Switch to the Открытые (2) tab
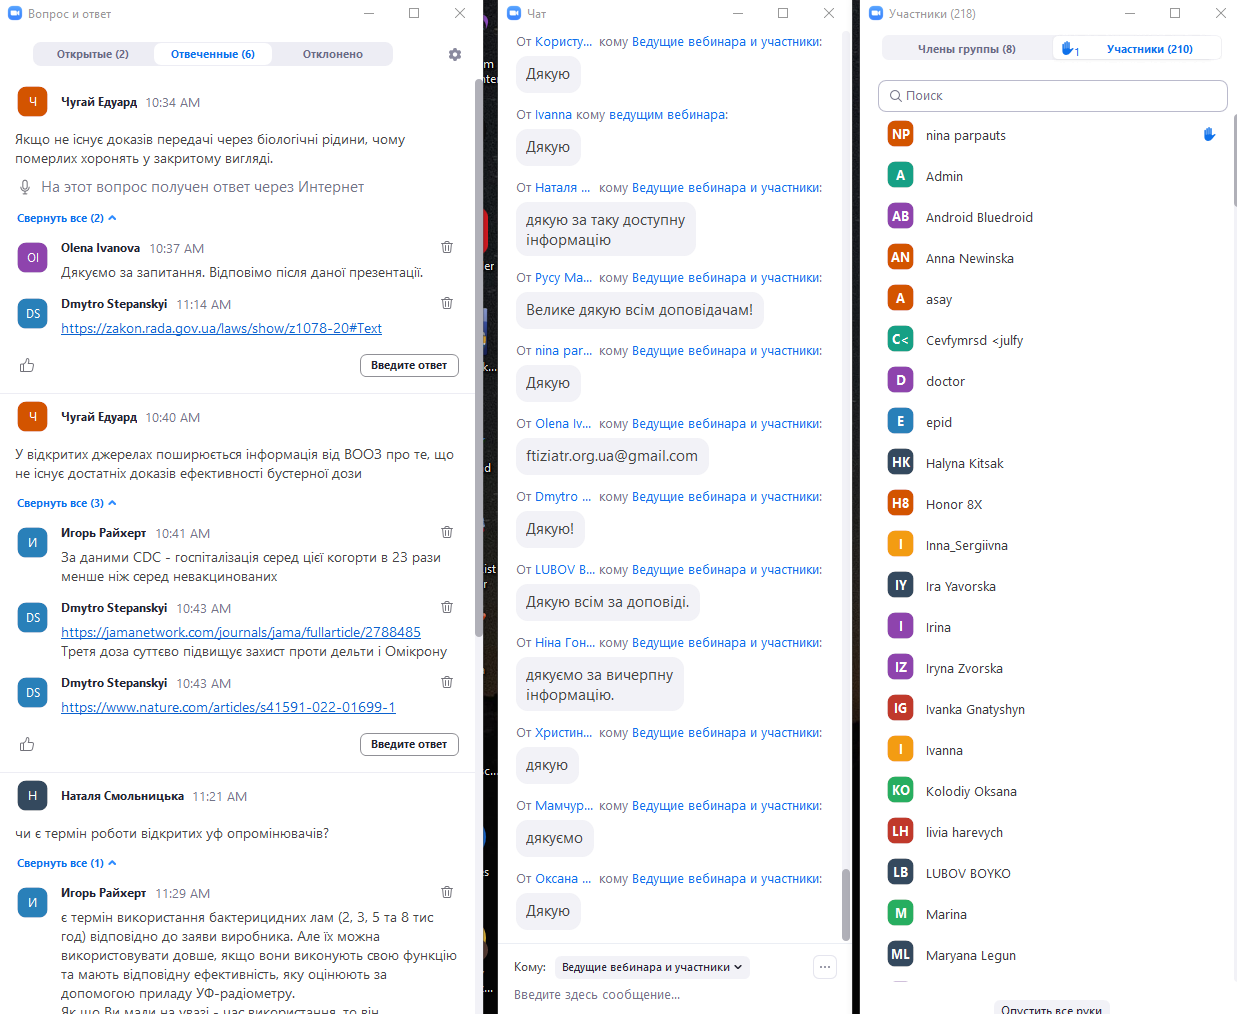 click(93, 54)
